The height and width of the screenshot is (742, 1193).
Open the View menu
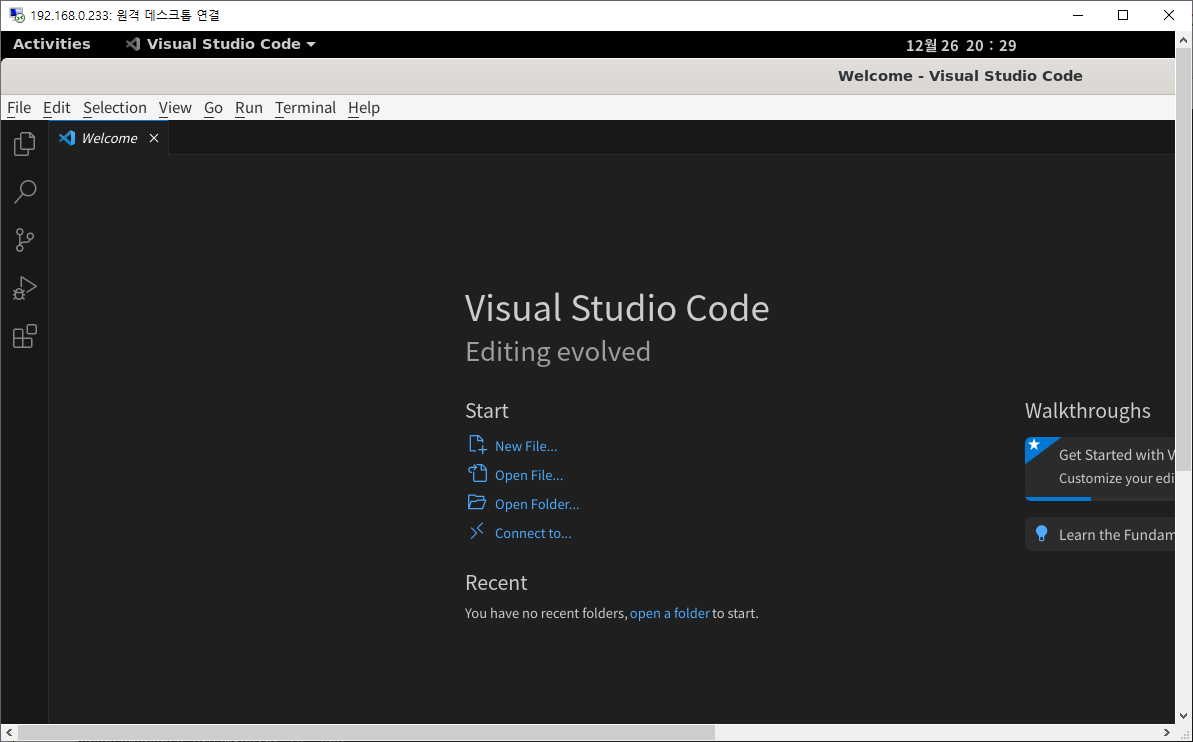(x=175, y=107)
